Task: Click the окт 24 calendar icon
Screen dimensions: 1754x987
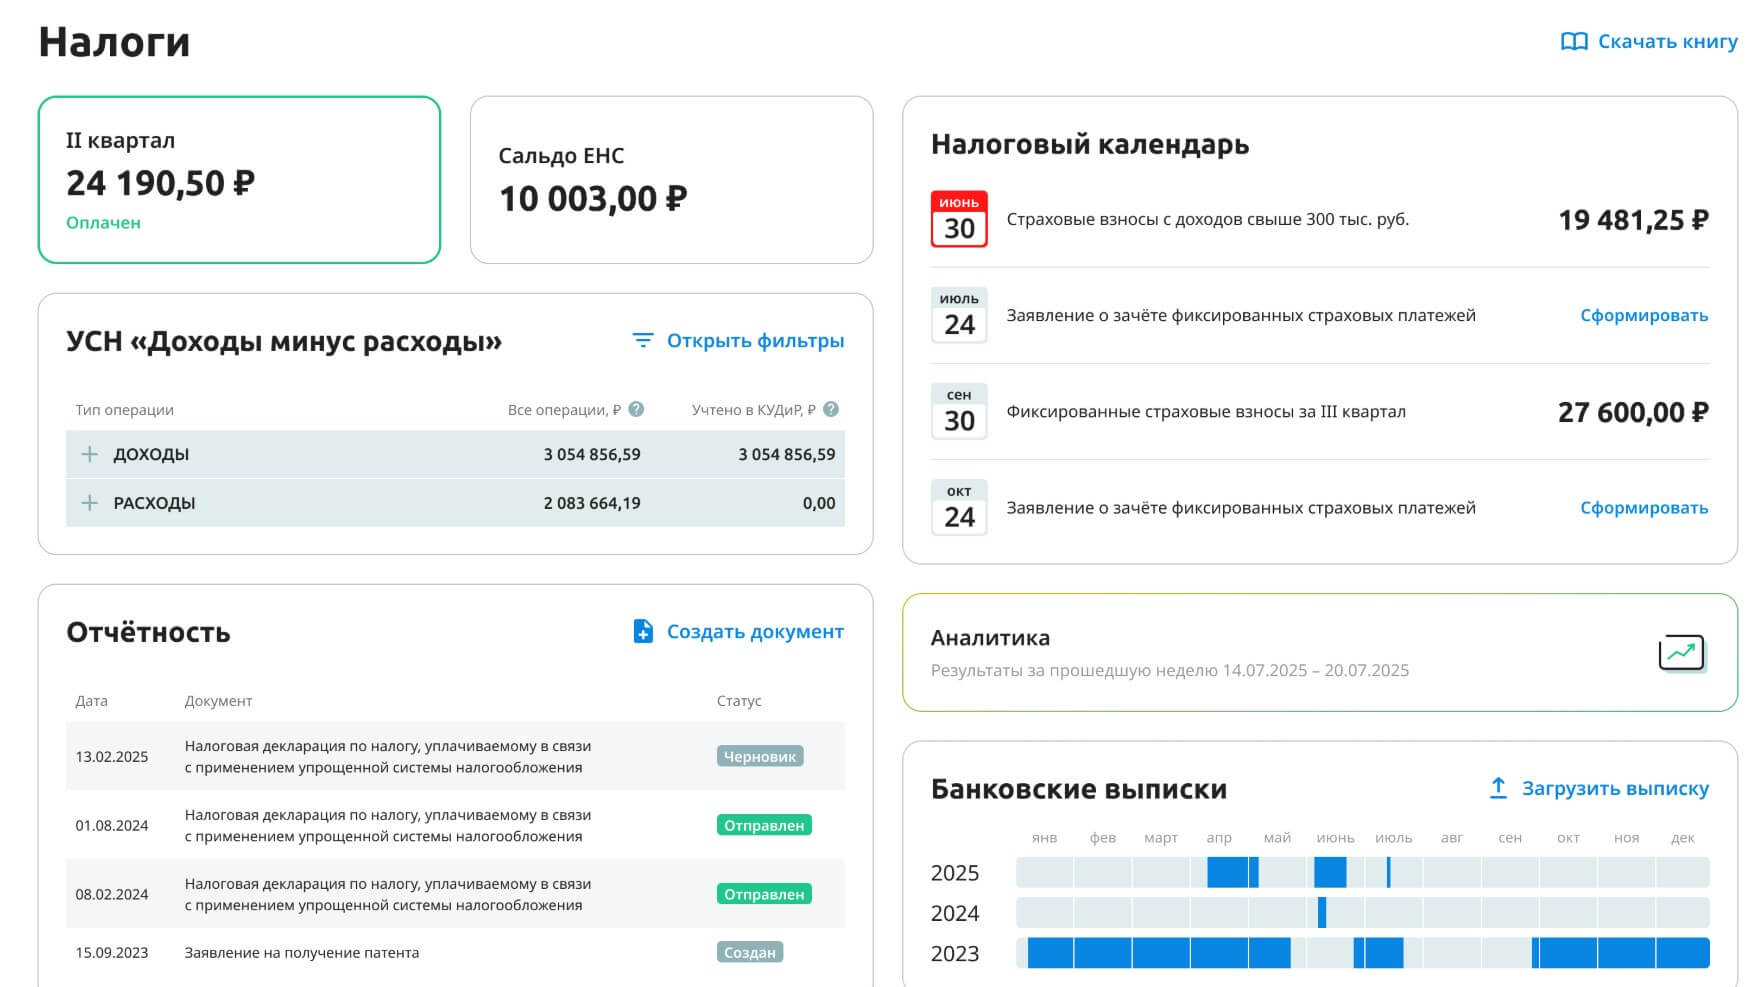Action: point(958,506)
